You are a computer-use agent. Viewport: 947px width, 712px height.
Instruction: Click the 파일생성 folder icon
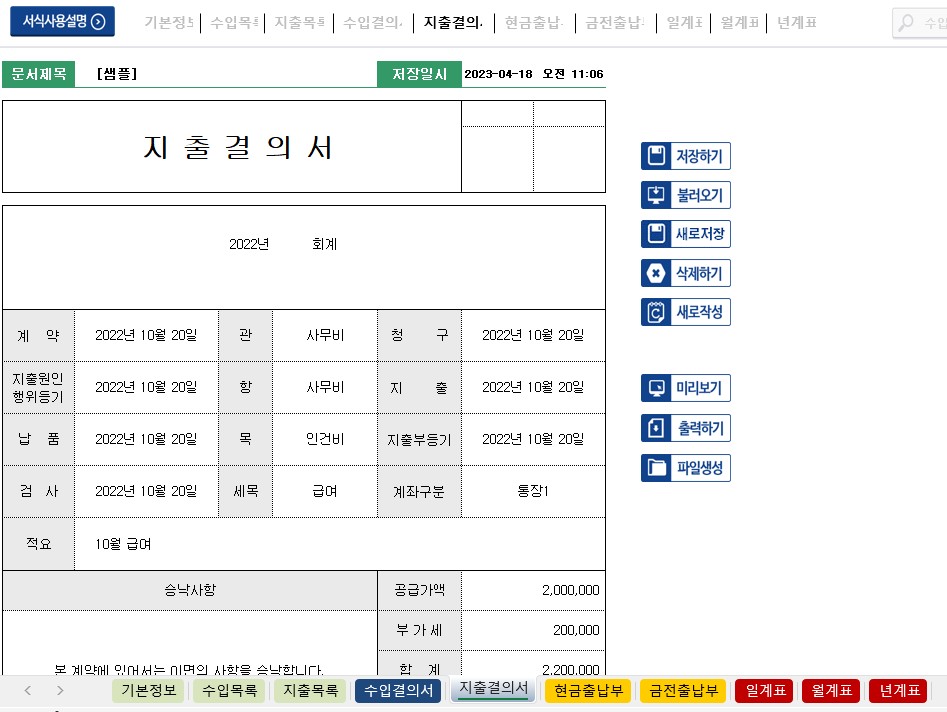656,468
